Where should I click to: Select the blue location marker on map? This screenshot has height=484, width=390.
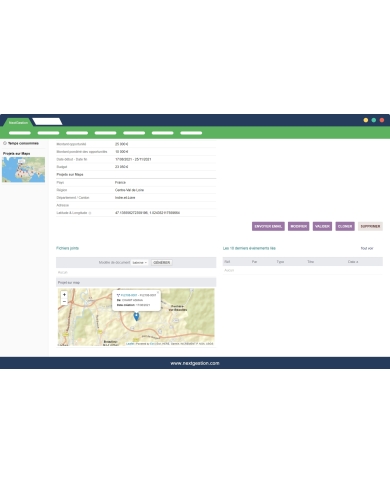point(136,316)
